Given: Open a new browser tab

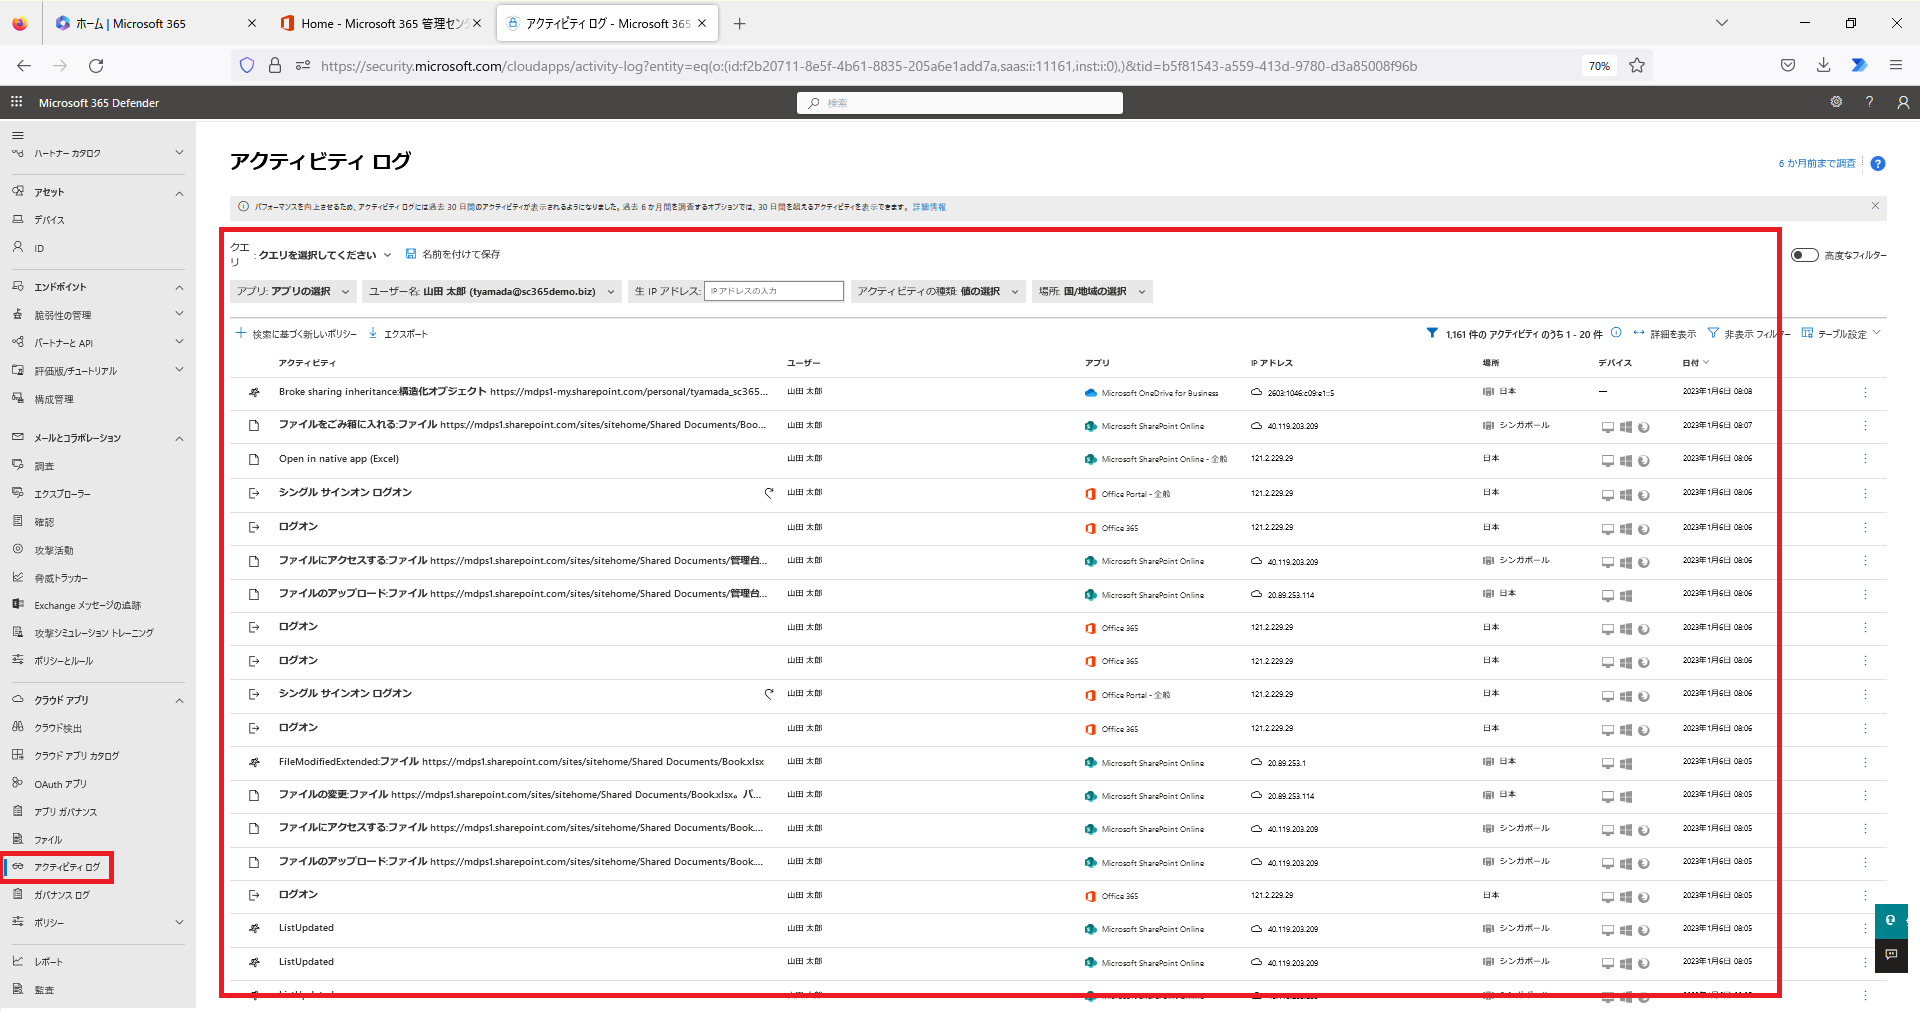Looking at the screenshot, I should pyautogui.click(x=739, y=23).
